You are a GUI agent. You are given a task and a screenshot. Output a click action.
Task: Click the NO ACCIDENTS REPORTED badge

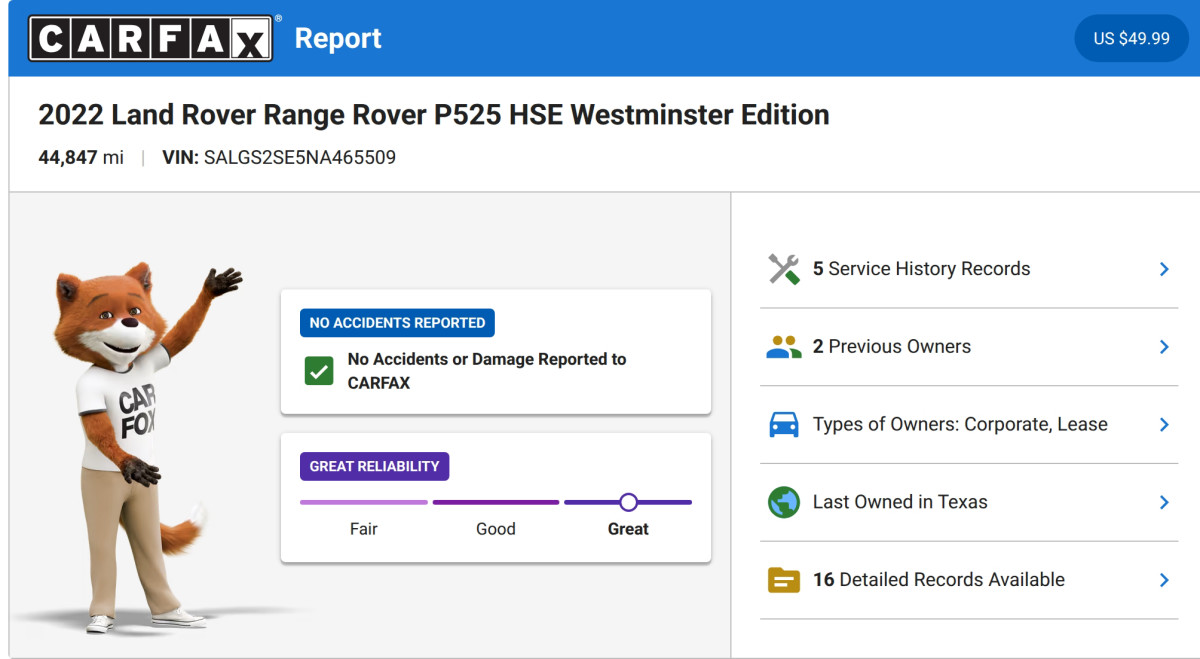tap(397, 323)
